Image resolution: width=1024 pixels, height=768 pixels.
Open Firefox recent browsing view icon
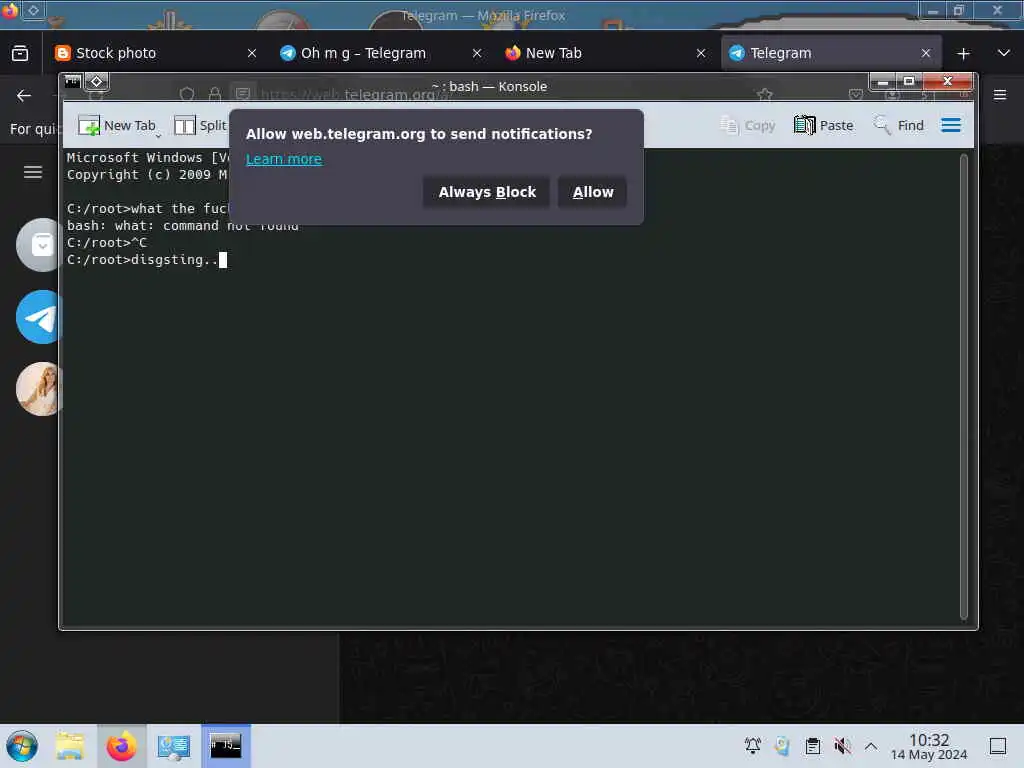(20, 54)
